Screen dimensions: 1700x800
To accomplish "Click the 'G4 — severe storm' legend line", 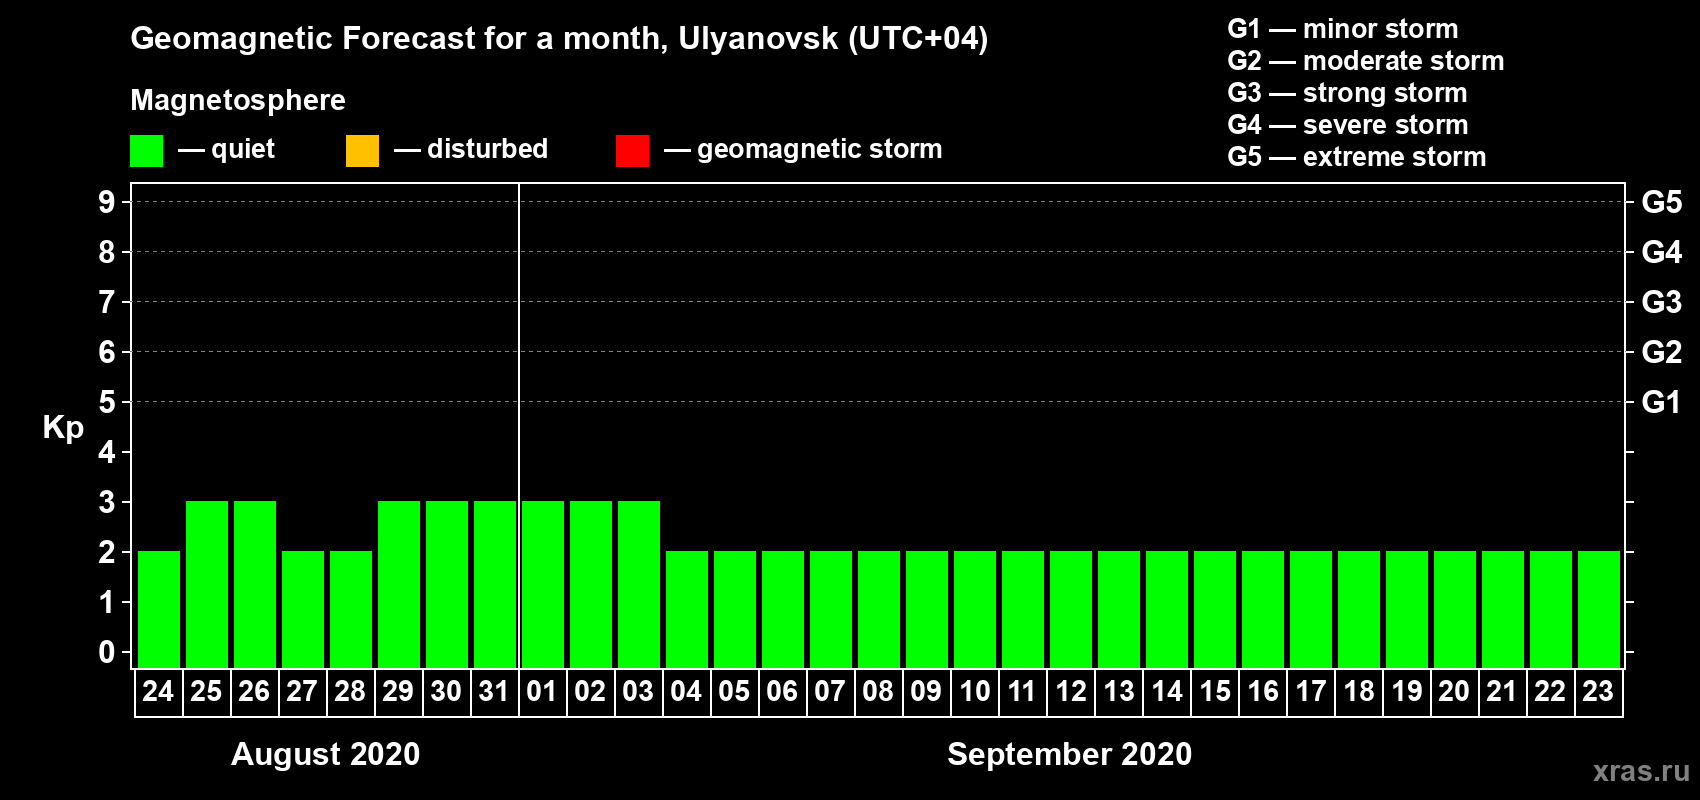I will (1347, 125).
